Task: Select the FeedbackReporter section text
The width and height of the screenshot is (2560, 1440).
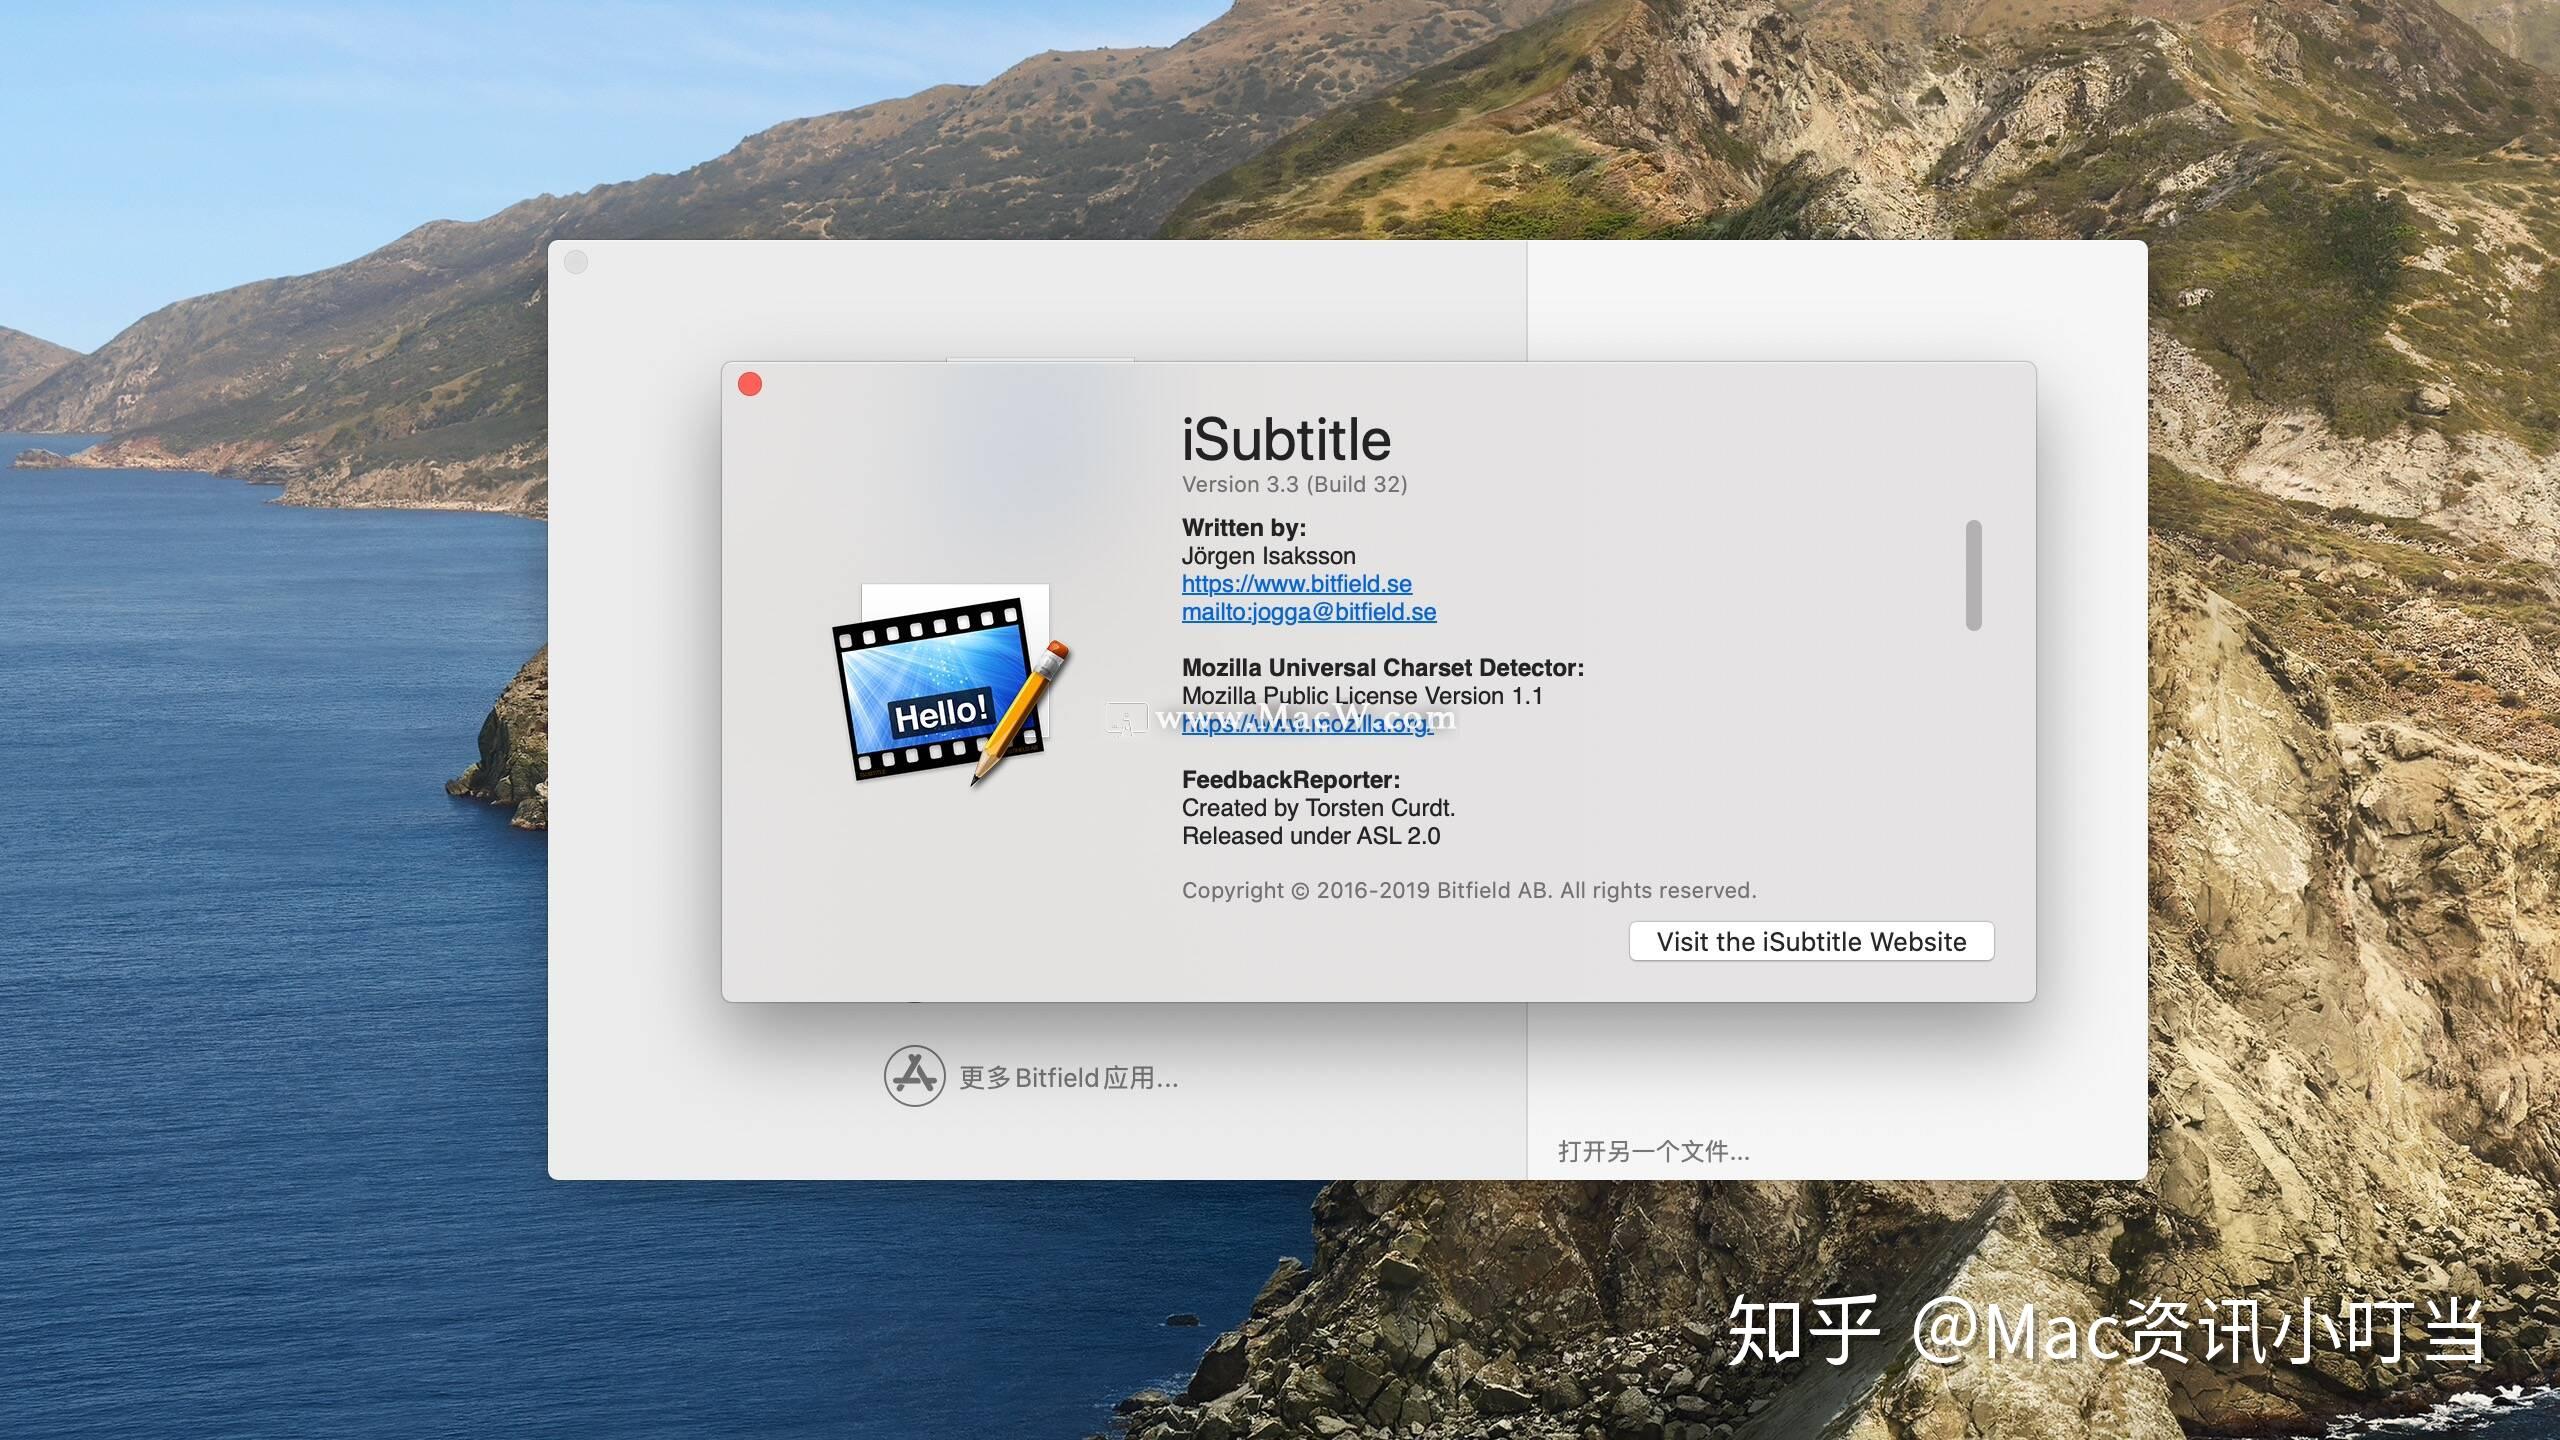Action: 1292,780
